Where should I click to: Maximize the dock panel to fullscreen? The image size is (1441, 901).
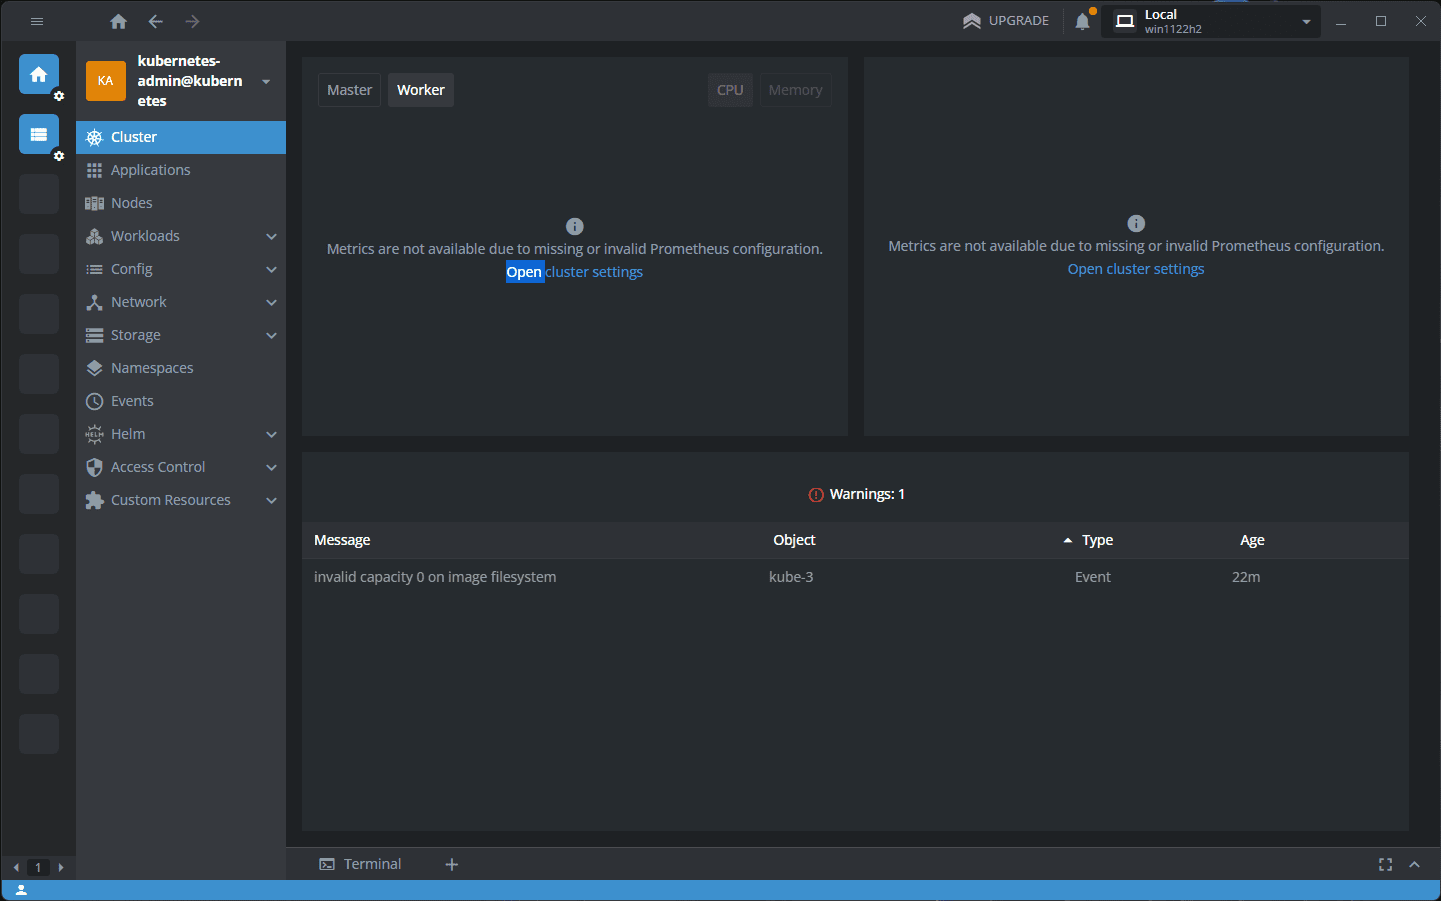1385,864
